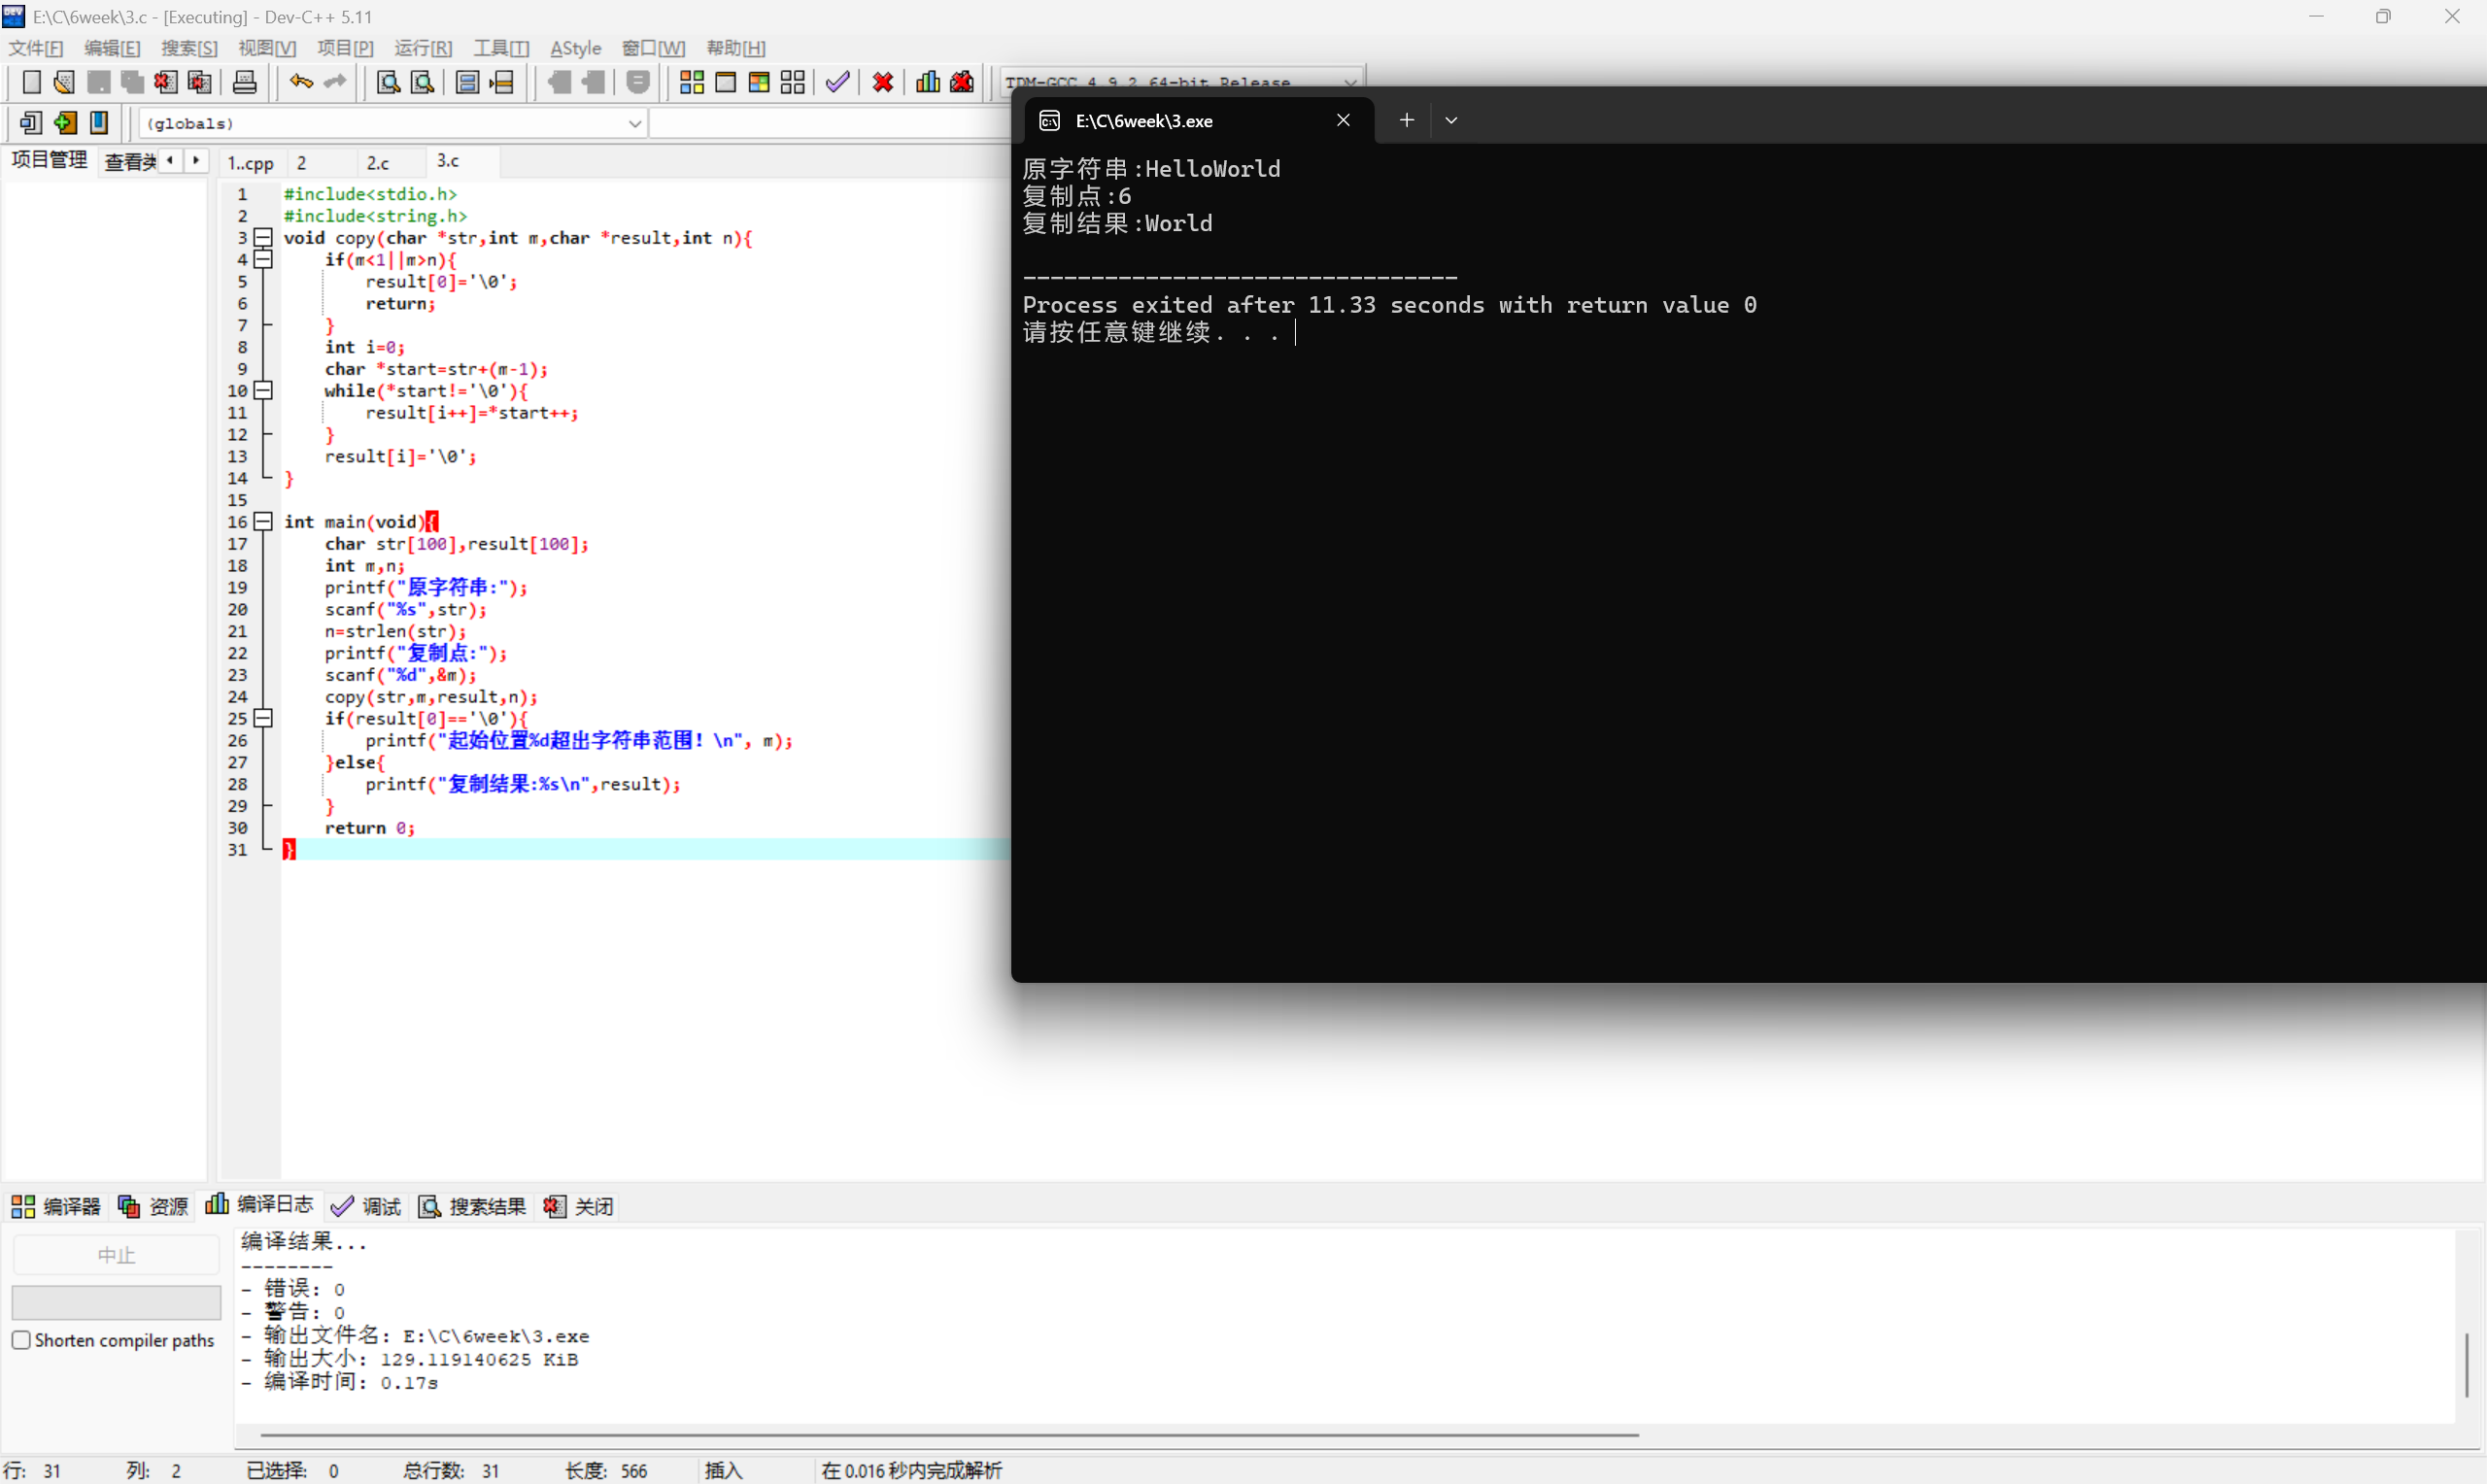This screenshot has height=1484, width=2487.
Task: Click the Print icon in toolbar
Action: point(244,82)
